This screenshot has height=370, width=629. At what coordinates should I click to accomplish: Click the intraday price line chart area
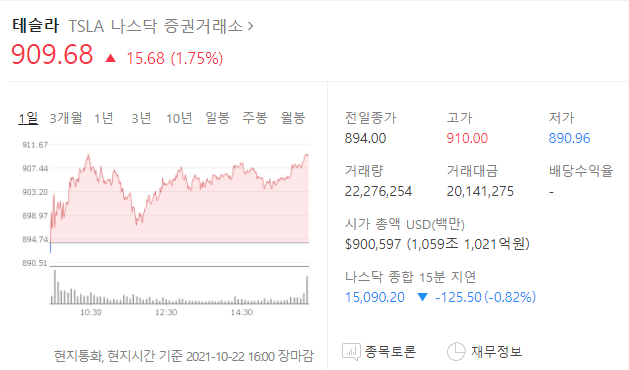click(179, 199)
